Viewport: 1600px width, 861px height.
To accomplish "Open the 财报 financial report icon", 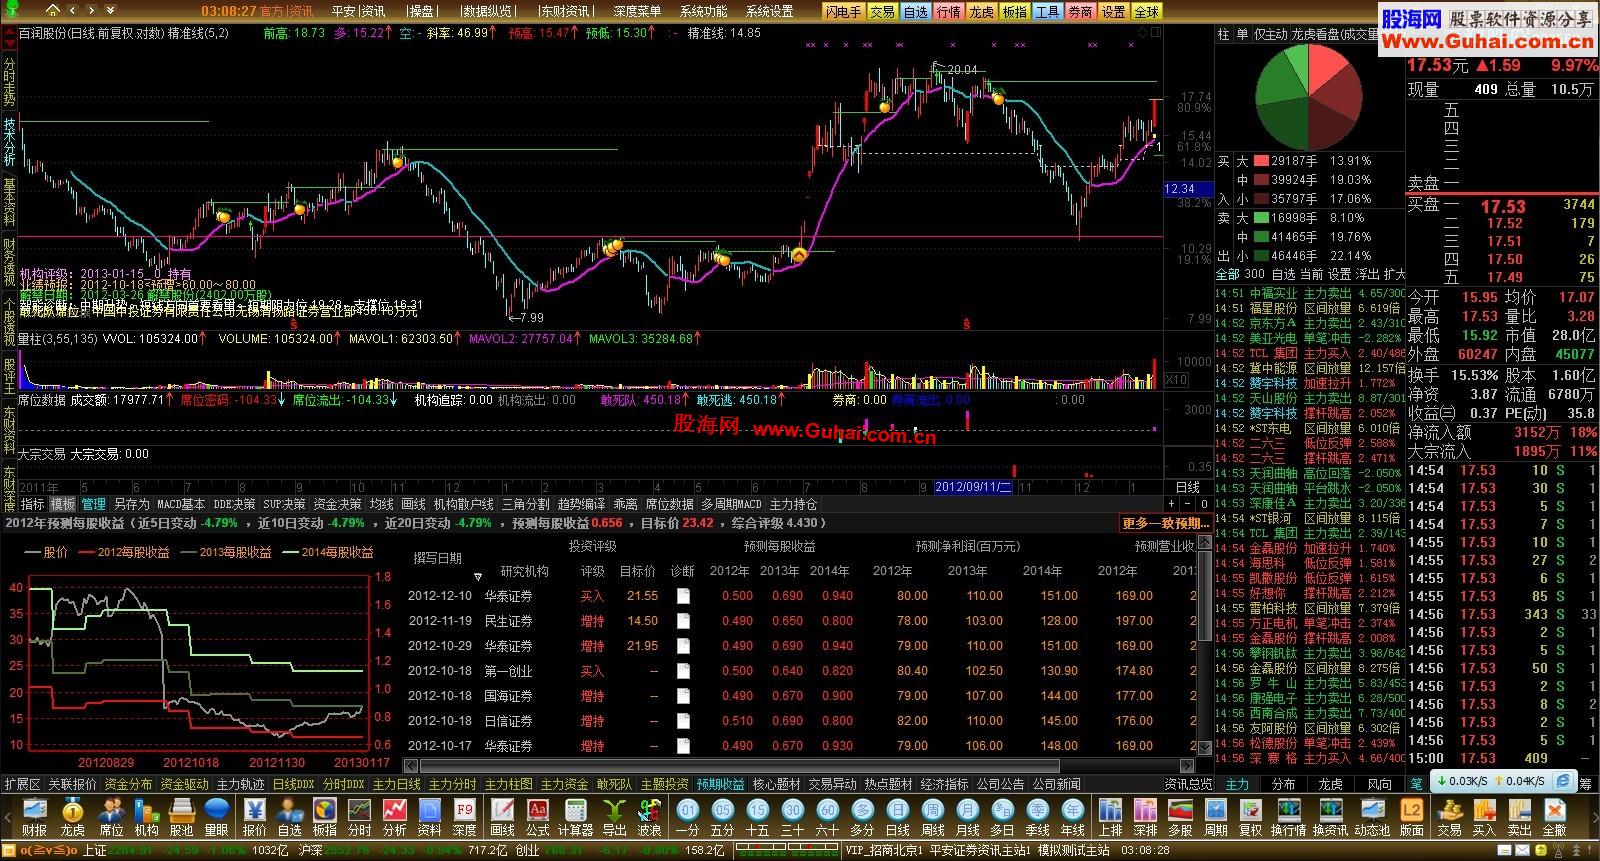I will 34,817.
